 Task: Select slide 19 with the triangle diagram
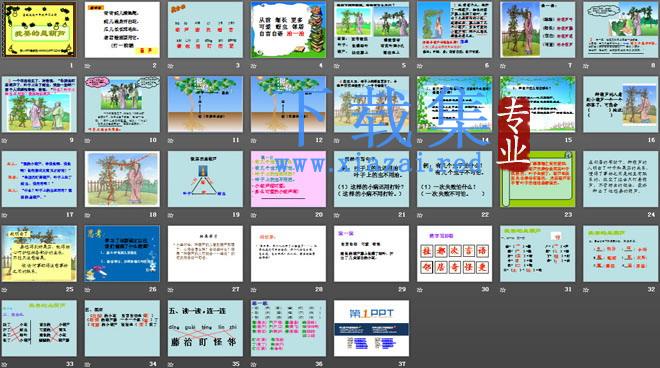point(205,179)
